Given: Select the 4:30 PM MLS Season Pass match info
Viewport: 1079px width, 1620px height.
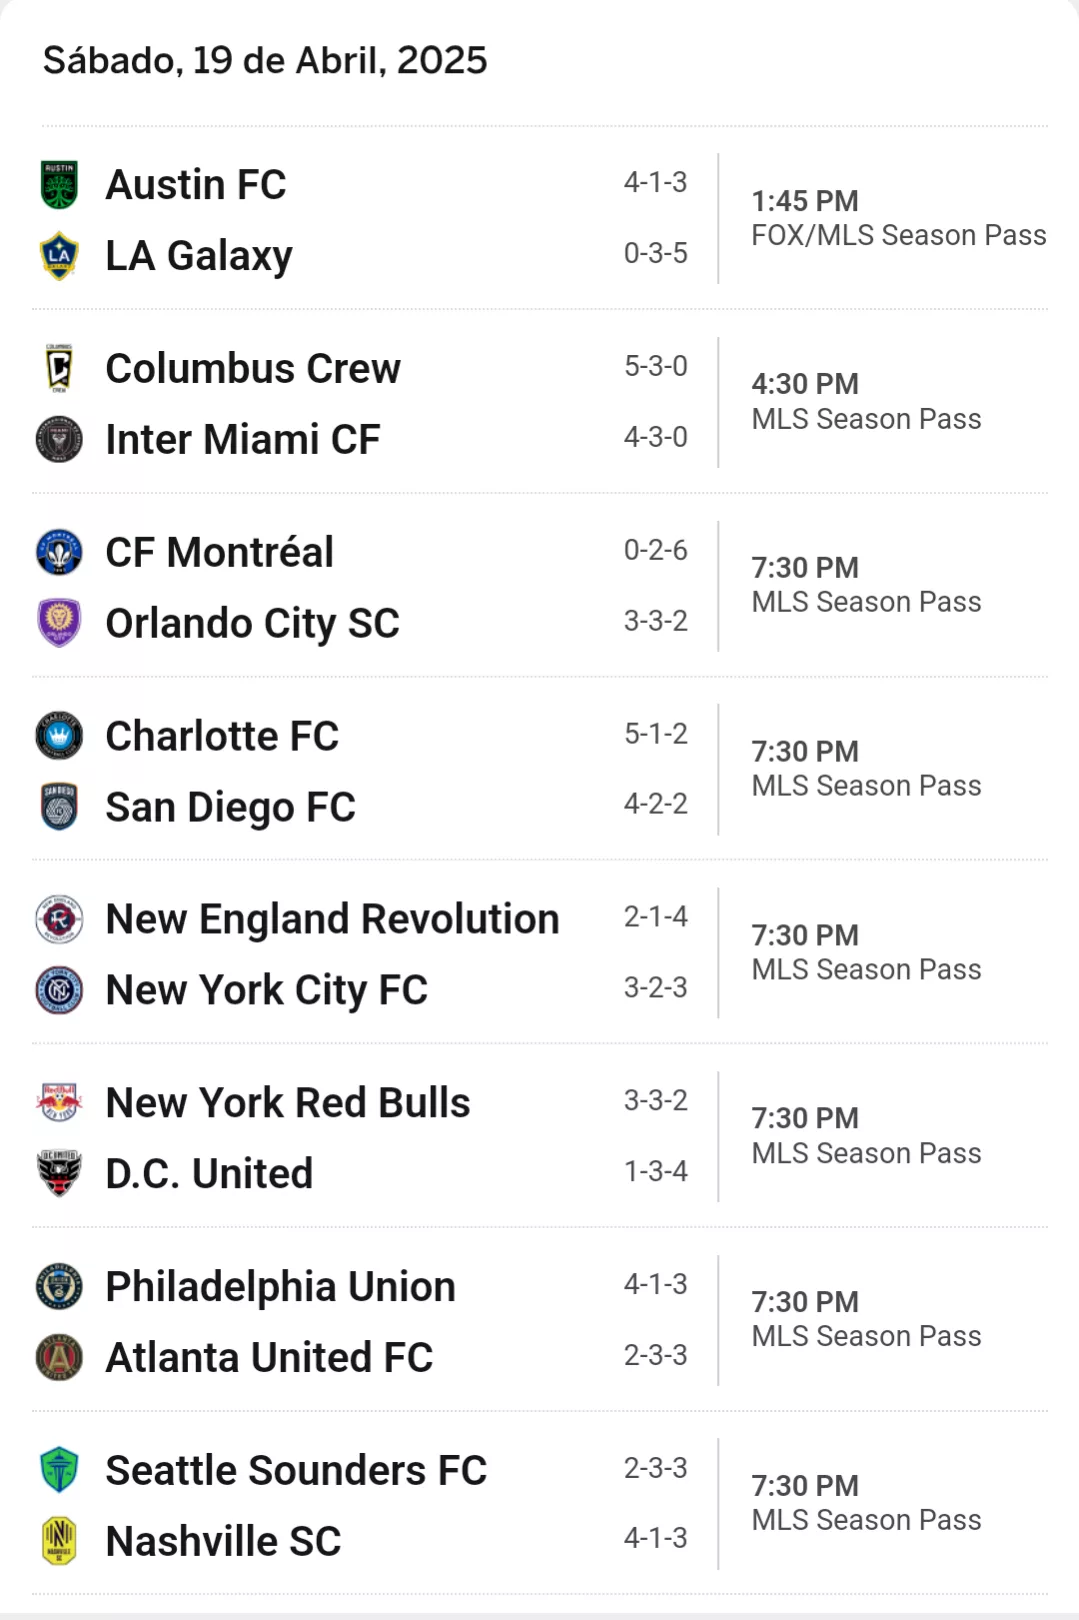Looking at the screenshot, I should pos(866,401).
